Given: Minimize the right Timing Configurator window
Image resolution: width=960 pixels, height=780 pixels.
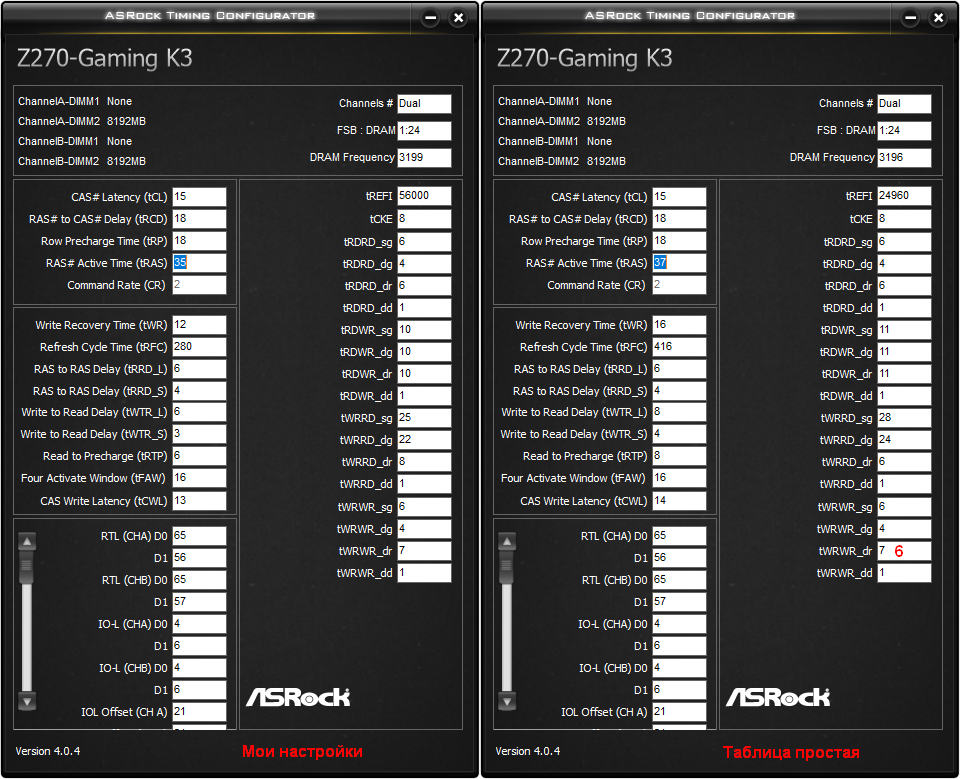Looking at the screenshot, I should (910, 18).
